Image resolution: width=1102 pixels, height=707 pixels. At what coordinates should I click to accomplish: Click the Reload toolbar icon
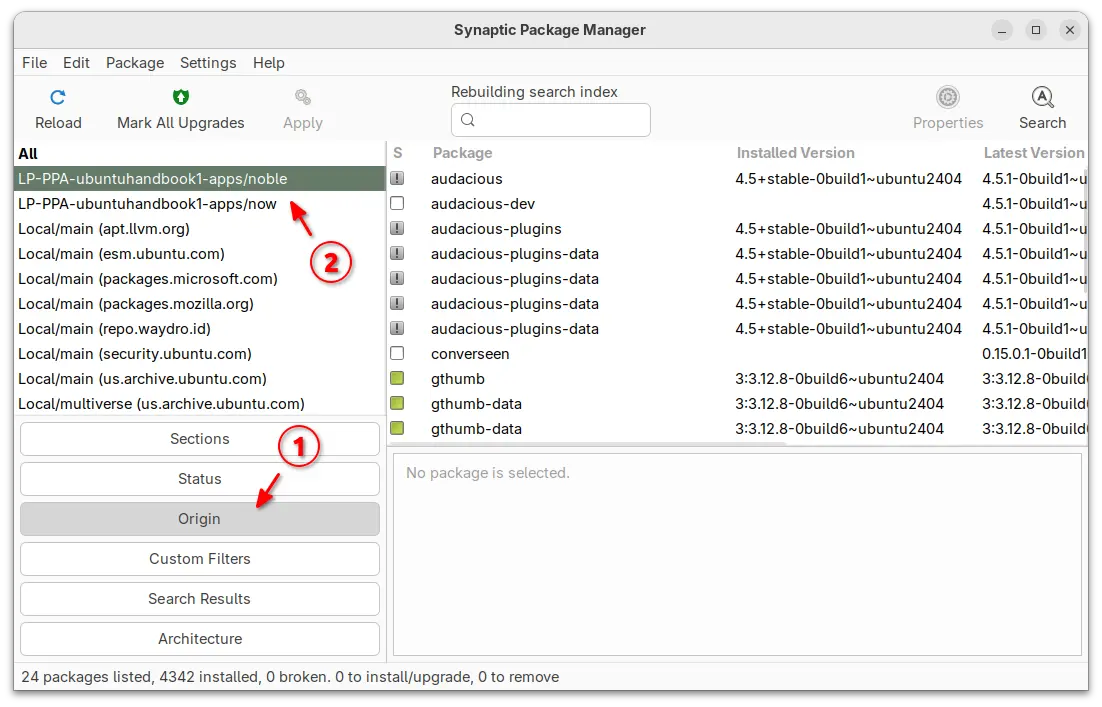tap(58, 97)
